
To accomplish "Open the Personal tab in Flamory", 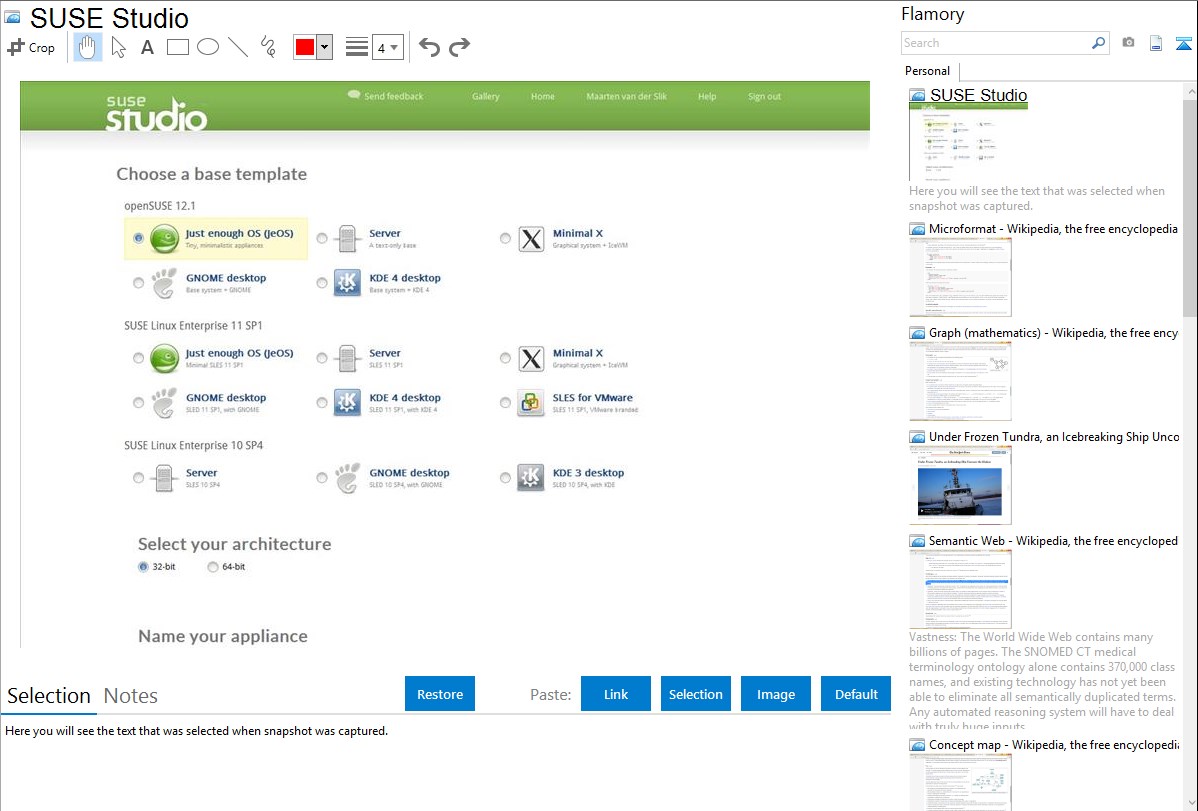I will (x=928, y=71).
